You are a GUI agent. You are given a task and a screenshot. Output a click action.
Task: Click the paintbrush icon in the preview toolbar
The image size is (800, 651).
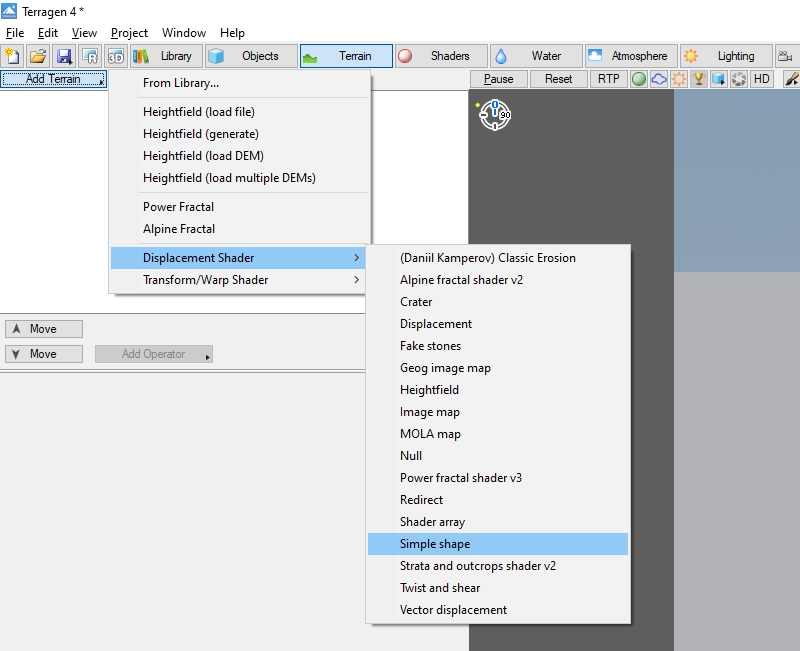coord(791,79)
